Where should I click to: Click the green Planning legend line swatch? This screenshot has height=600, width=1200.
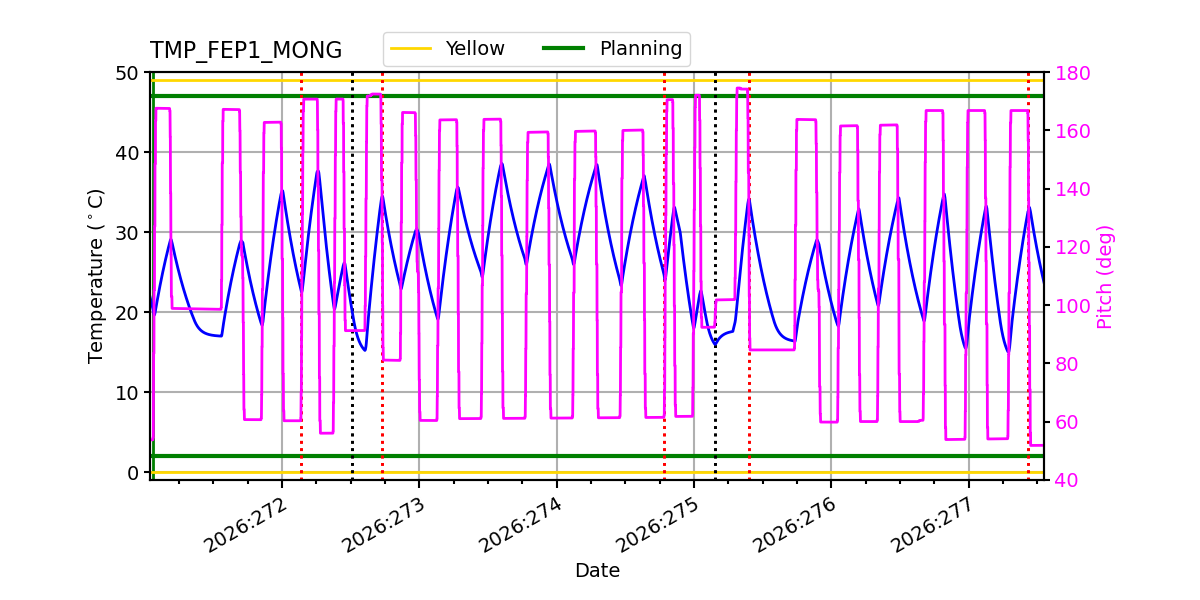pyautogui.click(x=564, y=49)
